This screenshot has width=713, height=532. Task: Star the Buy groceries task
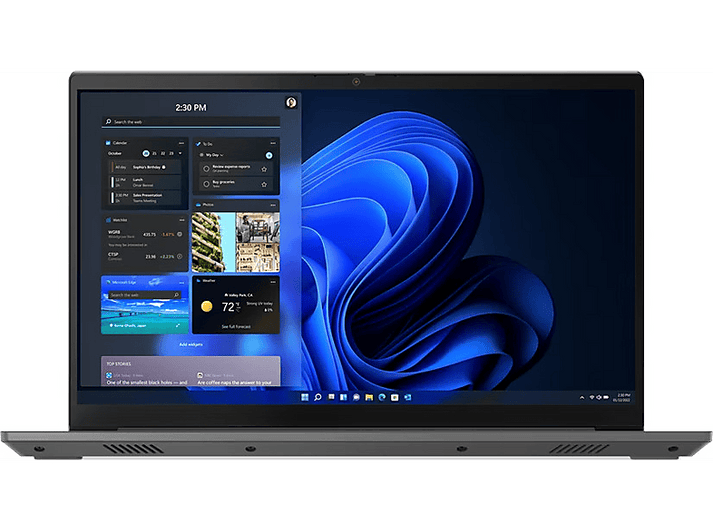tap(264, 185)
